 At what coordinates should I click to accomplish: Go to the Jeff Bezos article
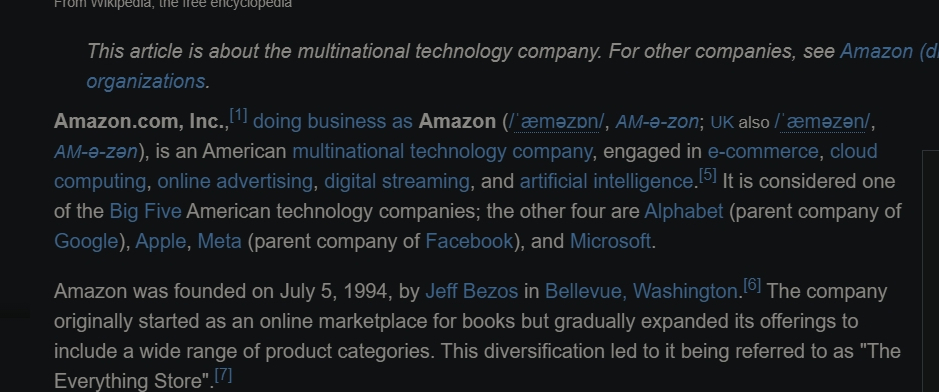tap(471, 292)
